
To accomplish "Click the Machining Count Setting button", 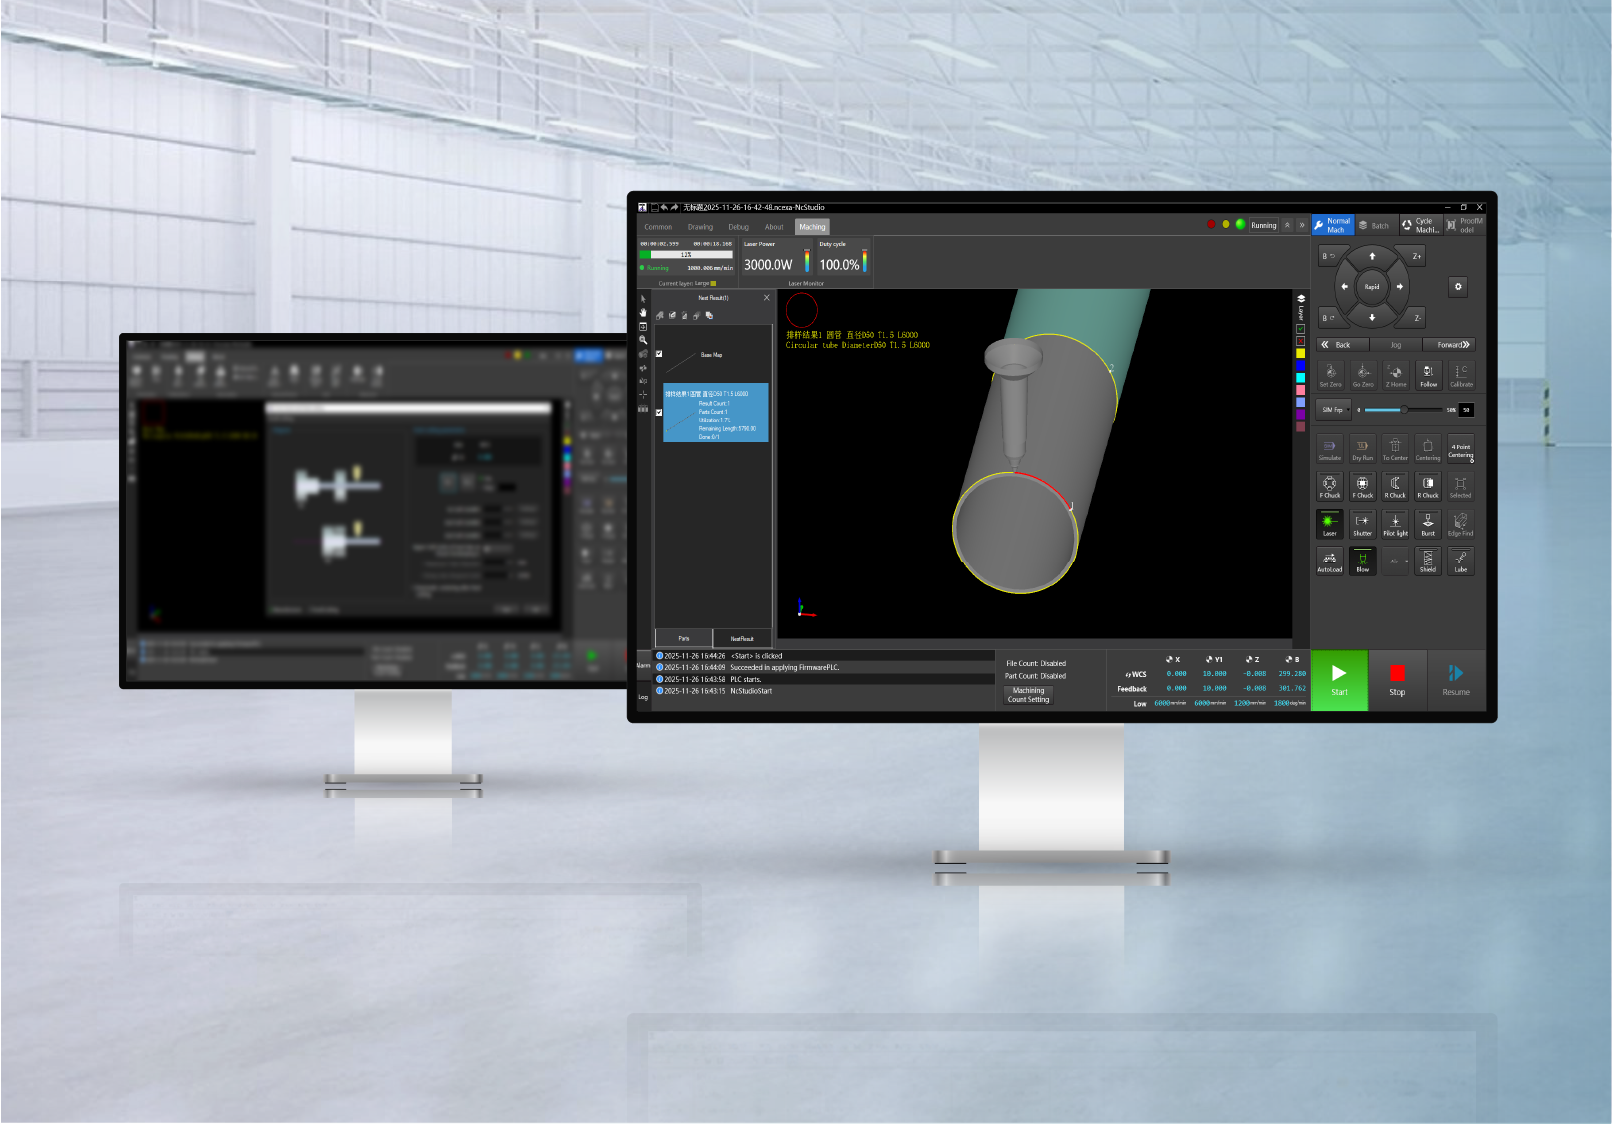I will pos(1028,695).
